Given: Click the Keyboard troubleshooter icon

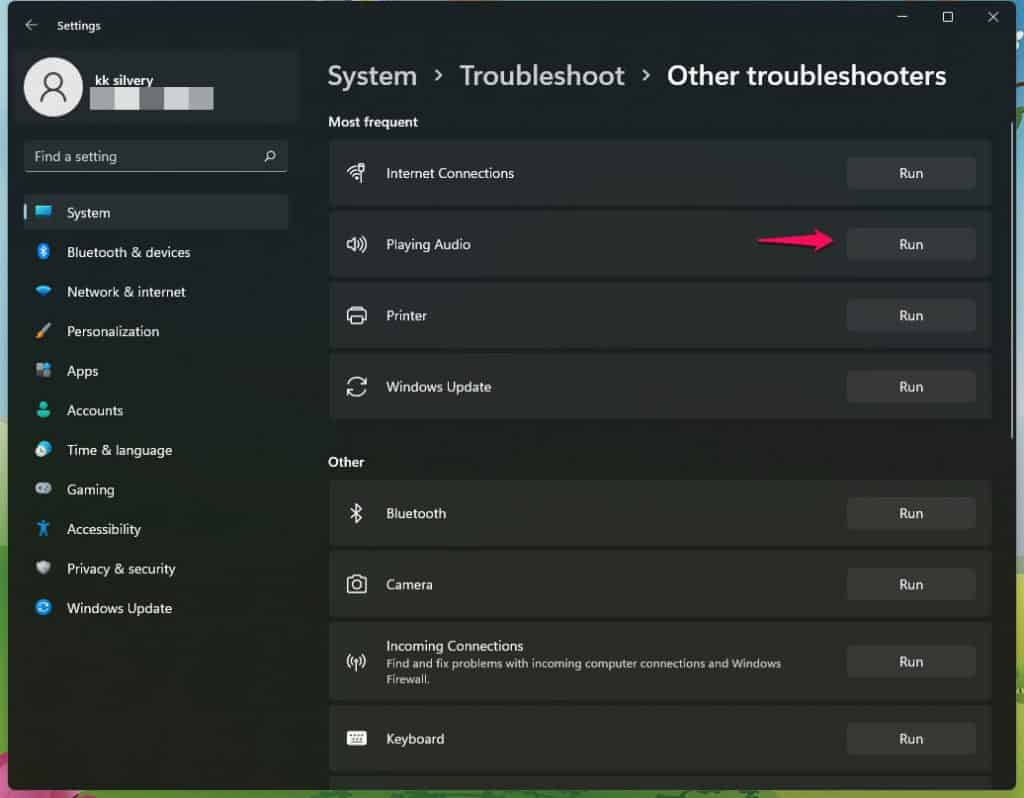Looking at the screenshot, I should pos(357,738).
